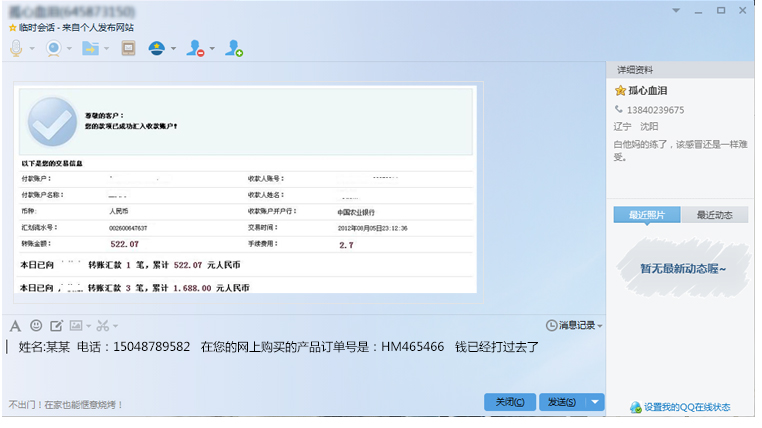Expand the voice call dropdown arrow
Viewport: 762px width, 428px height.
pyautogui.click(x=32, y=49)
